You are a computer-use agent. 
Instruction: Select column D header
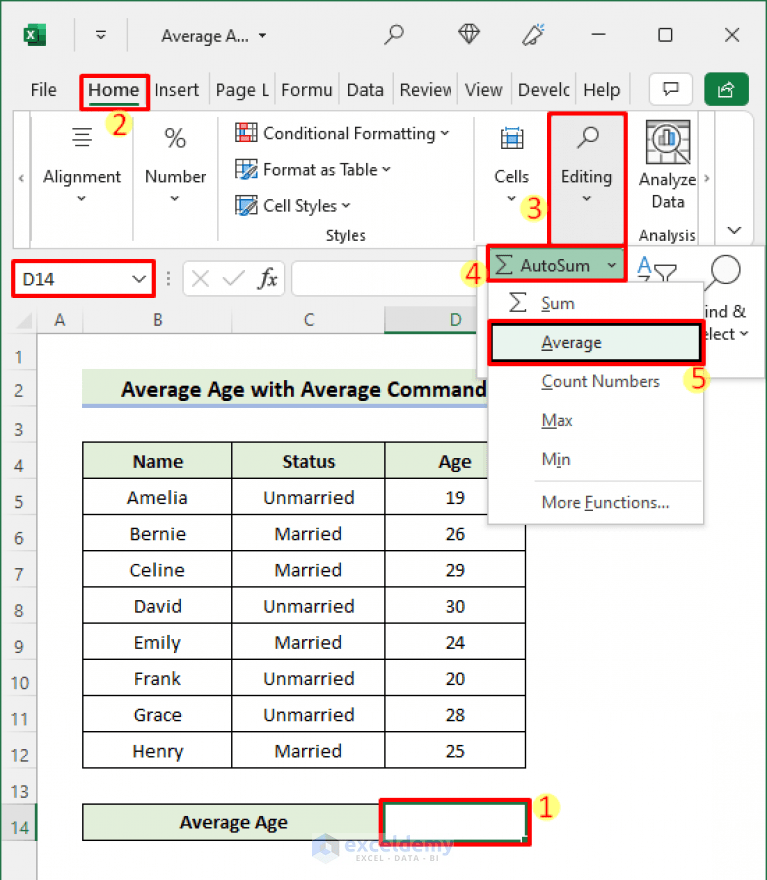tap(431, 320)
